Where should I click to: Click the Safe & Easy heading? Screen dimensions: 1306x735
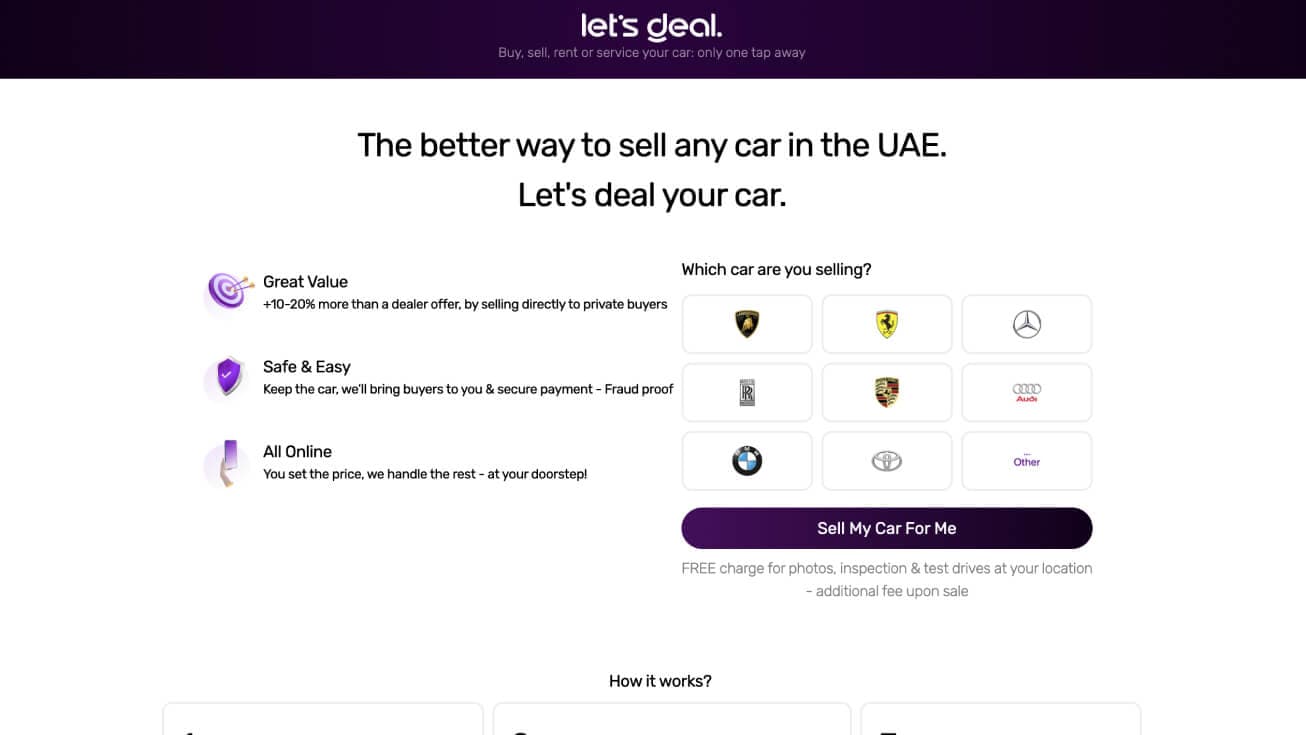(306, 367)
